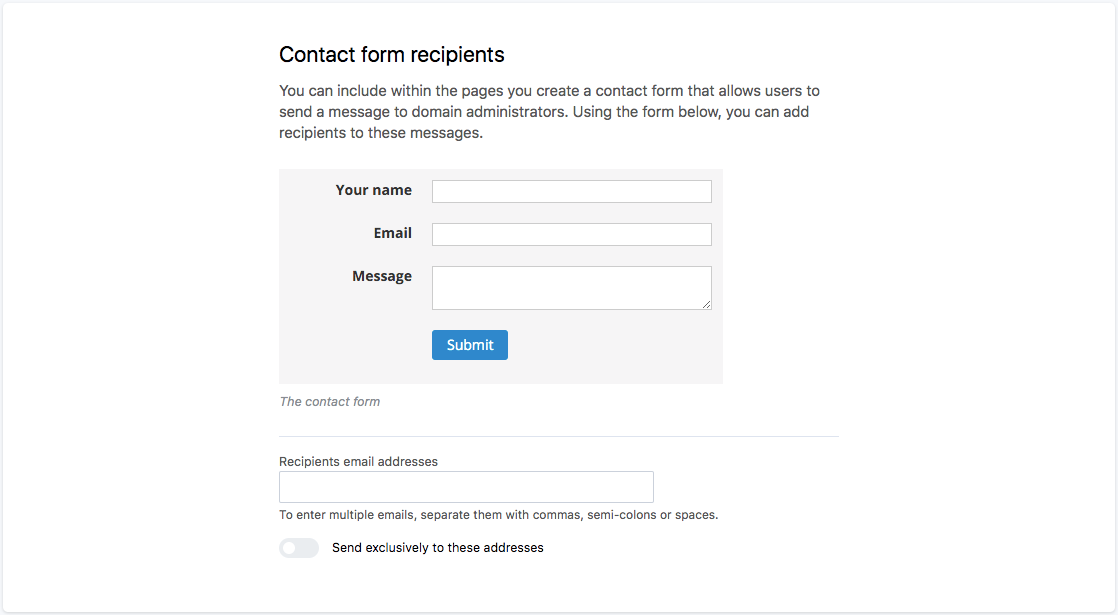Click the text 'recipients to these messages.'
This screenshot has width=1118, height=615.
pos(381,133)
